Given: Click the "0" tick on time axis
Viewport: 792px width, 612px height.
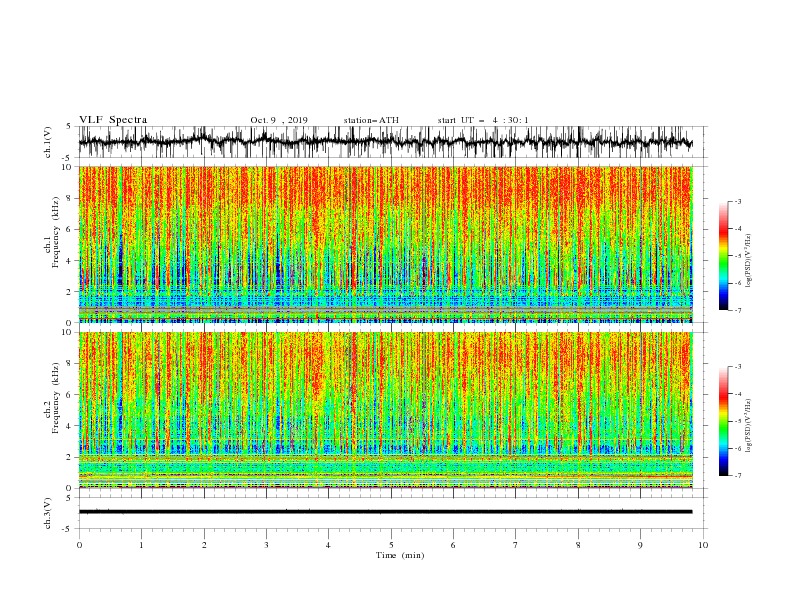Looking at the screenshot, I should click(x=79, y=545).
